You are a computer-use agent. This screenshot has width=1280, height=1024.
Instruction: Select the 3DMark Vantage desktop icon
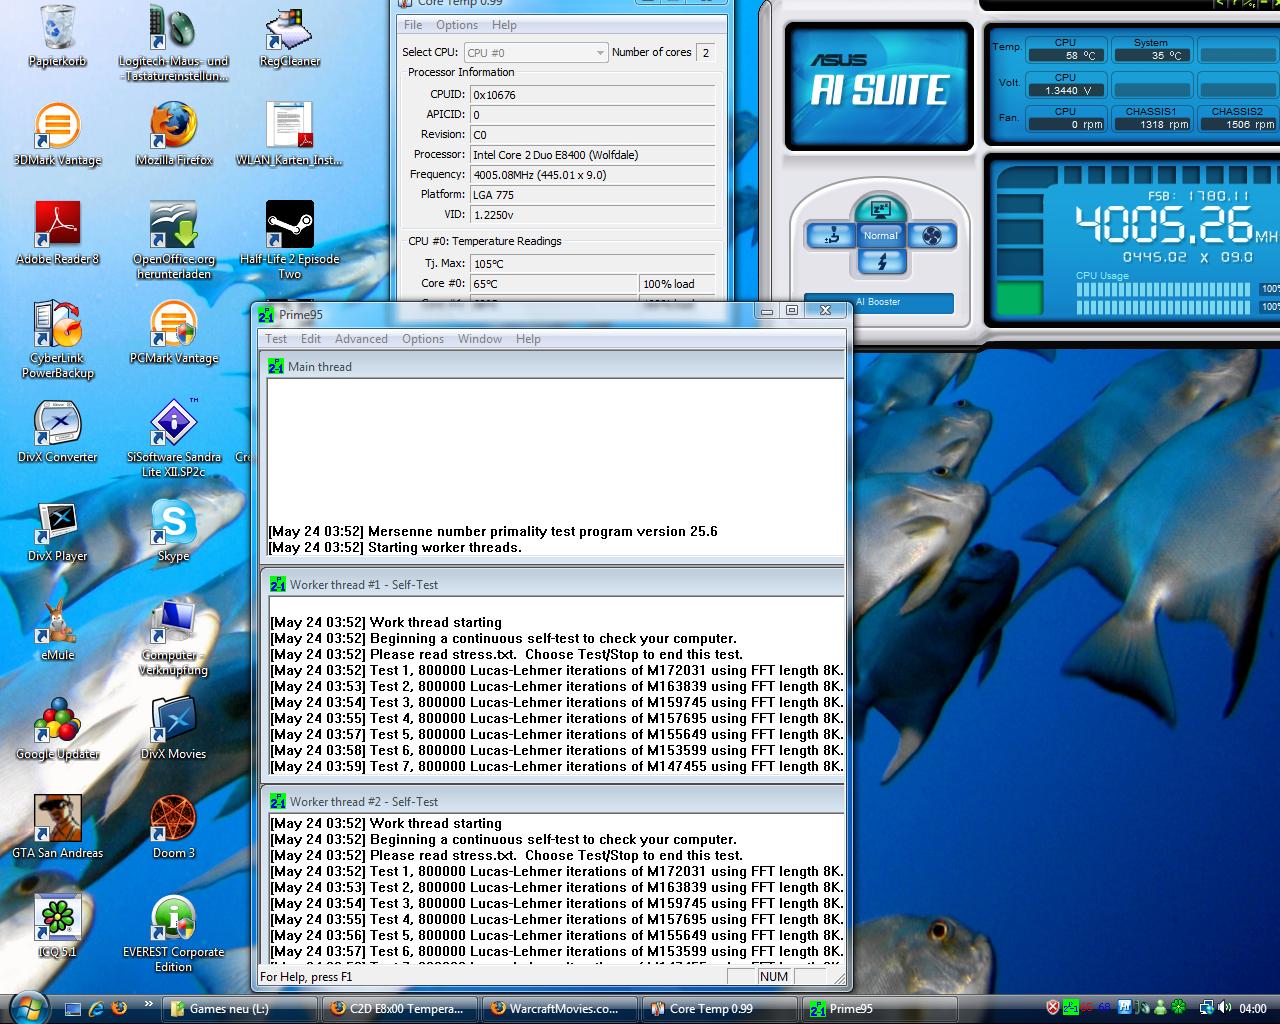[x=57, y=134]
